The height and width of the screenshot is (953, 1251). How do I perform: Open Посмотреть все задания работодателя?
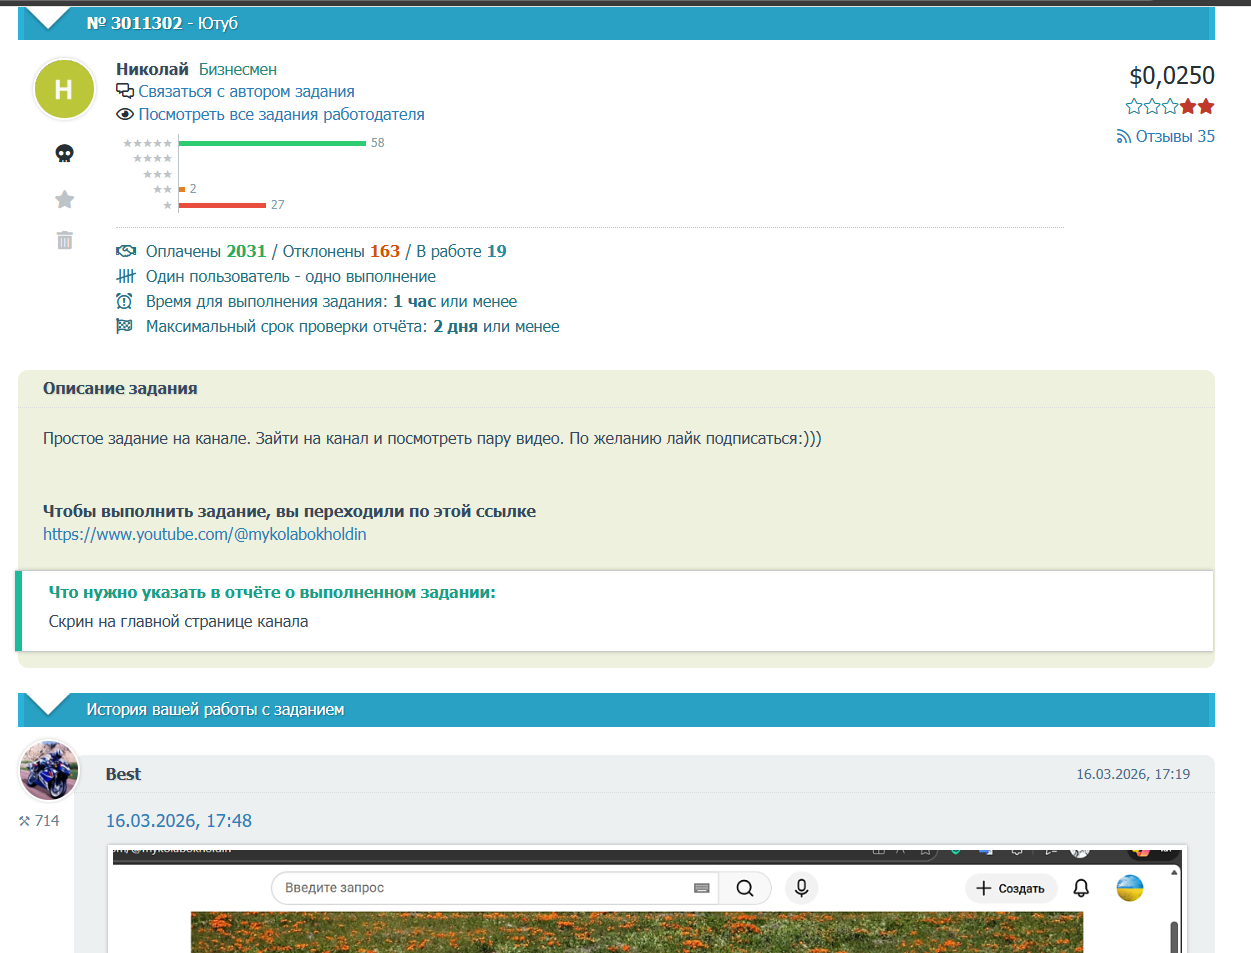(x=281, y=115)
